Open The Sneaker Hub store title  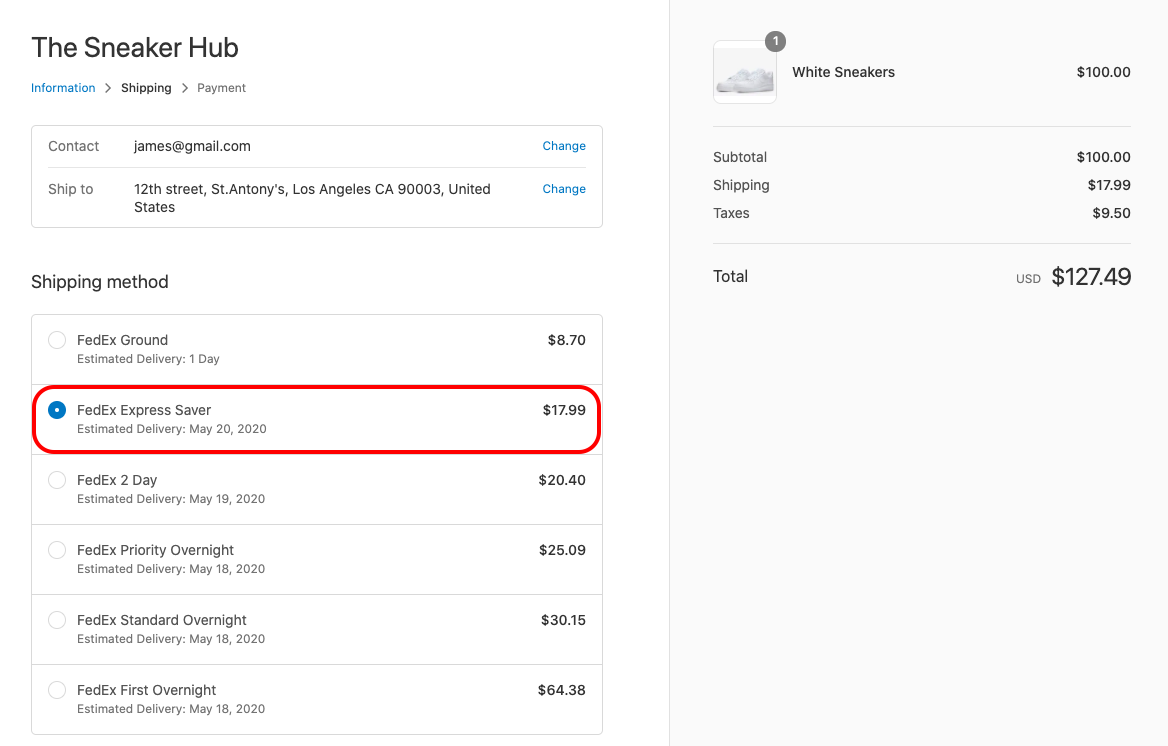click(135, 48)
